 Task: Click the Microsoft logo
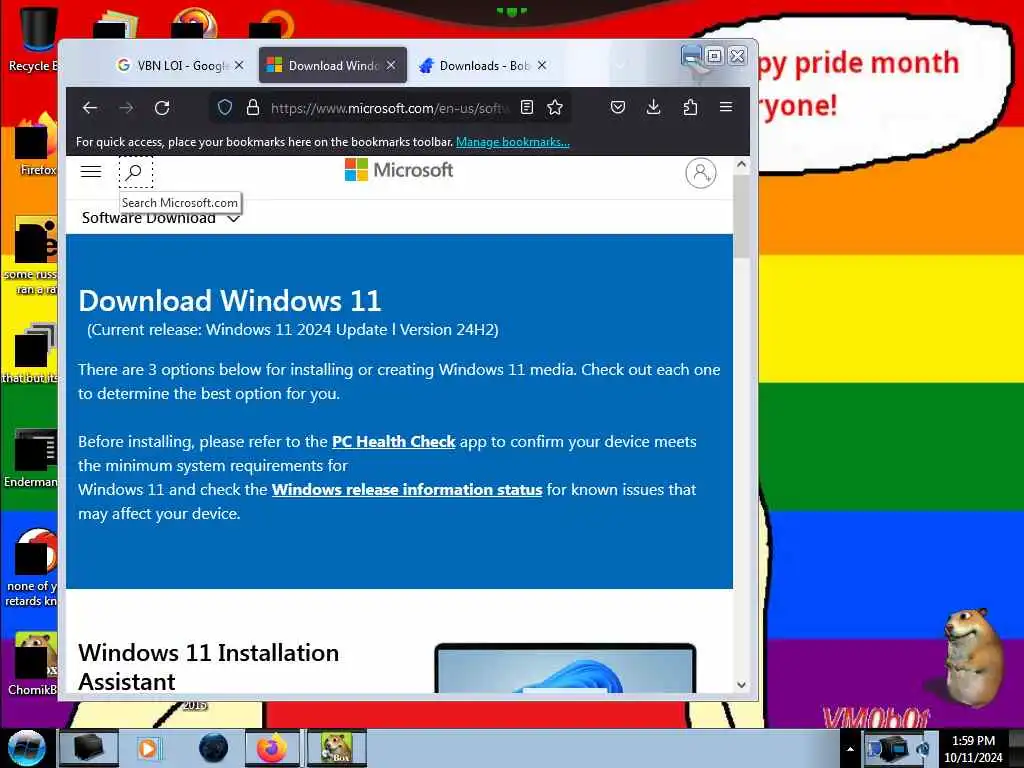click(x=398, y=170)
